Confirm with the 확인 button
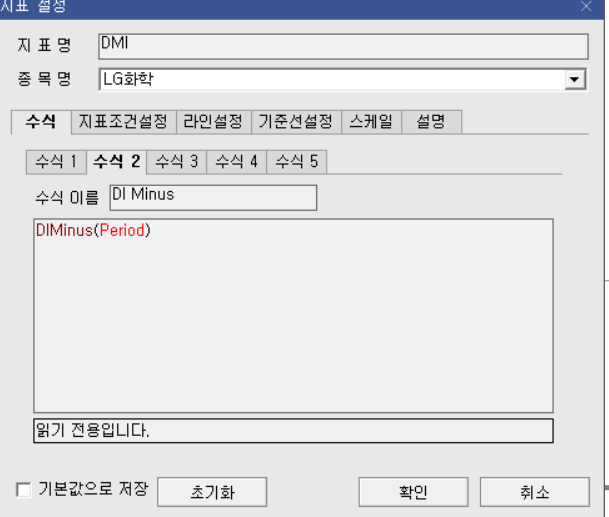The height and width of the screenshot is (517, 609). coord(413,492)
